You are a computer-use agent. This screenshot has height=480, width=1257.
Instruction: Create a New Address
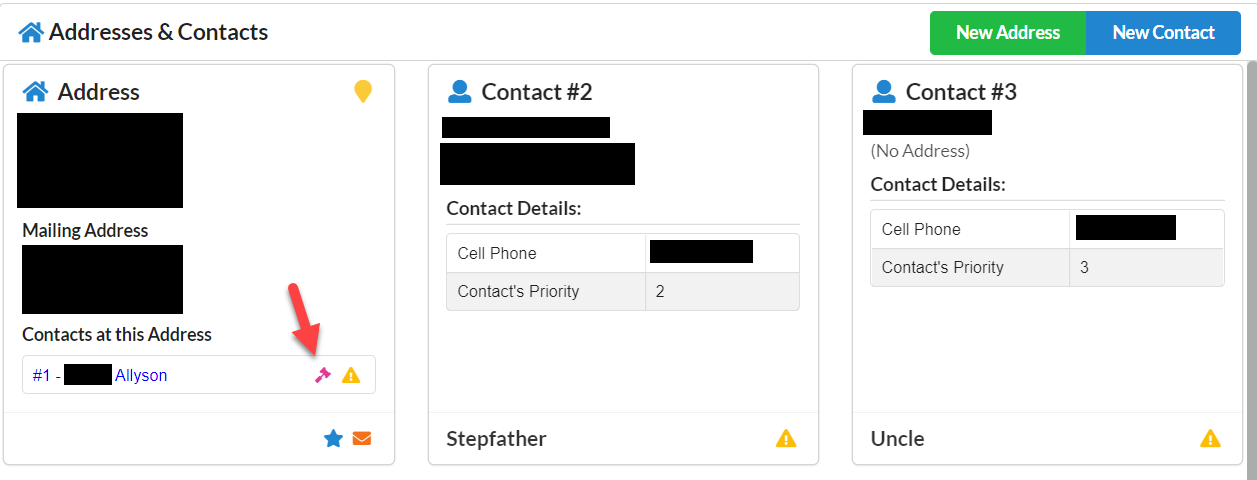pyautogui.click(x=1007, y=33)
